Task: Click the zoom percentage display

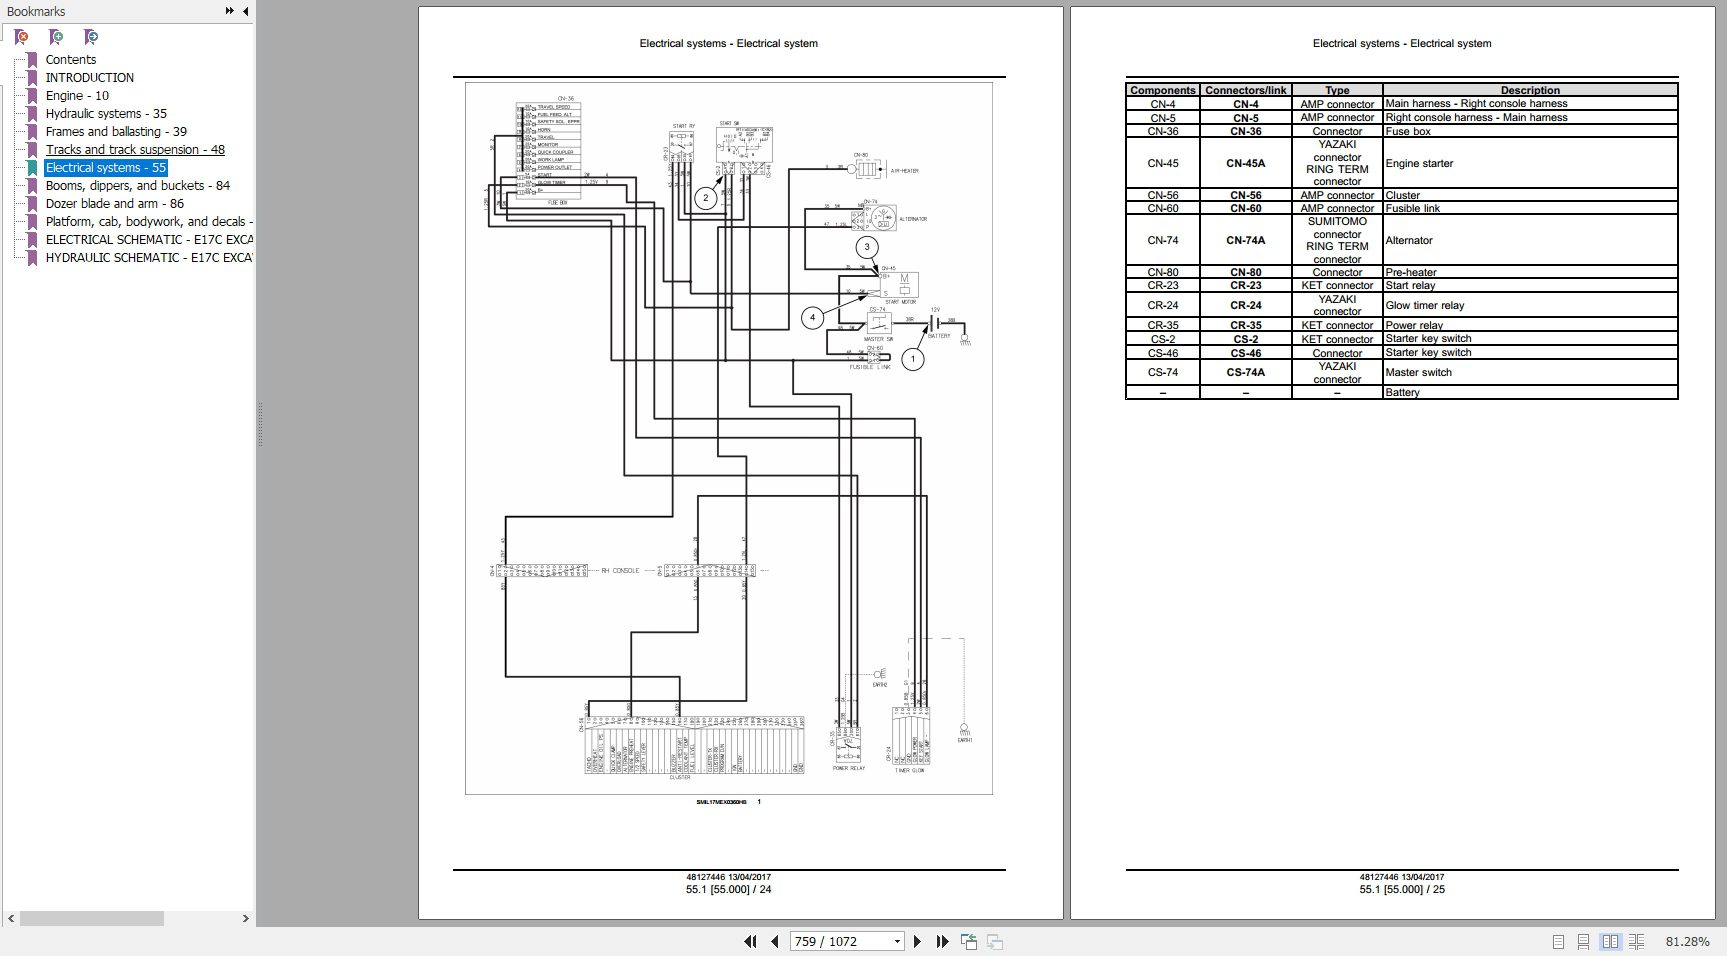Action: 1688,941
